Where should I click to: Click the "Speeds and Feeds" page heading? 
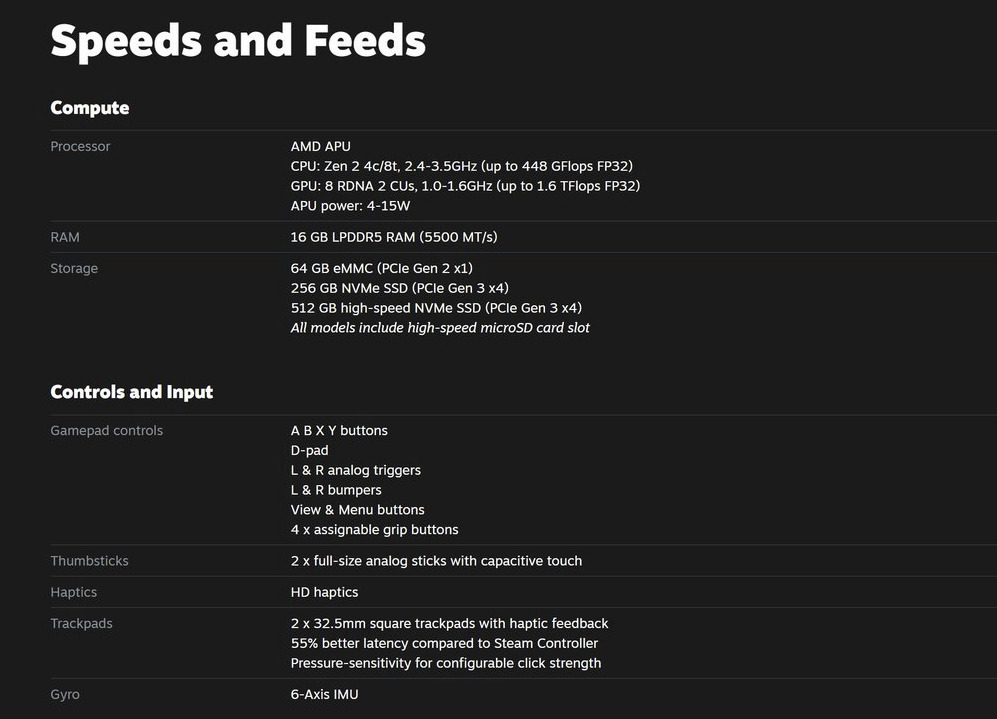pyautogui.click(x=238, y=42)
